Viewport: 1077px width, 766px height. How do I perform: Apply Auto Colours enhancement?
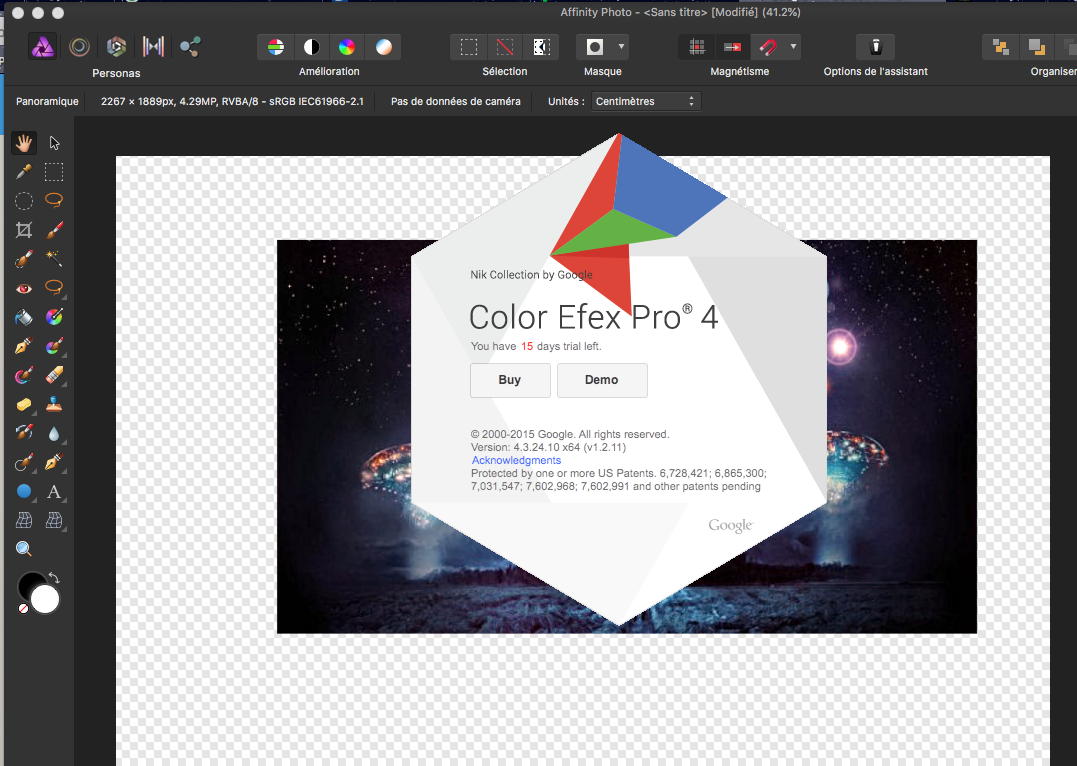point(347,47)
